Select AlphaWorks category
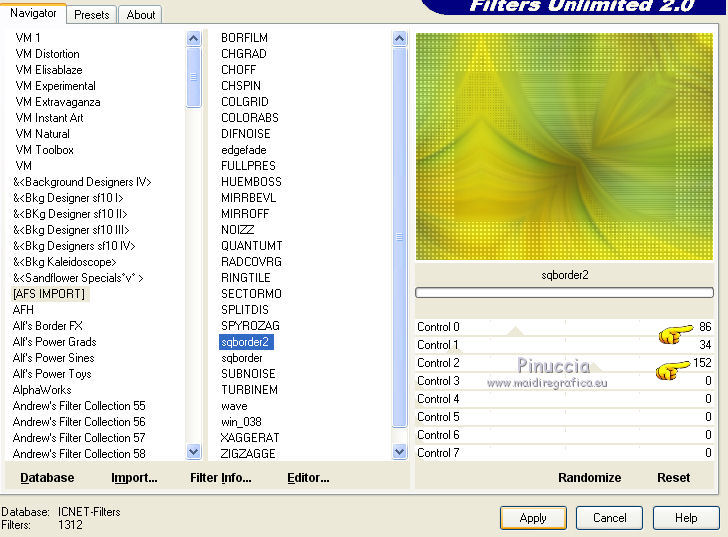The height and width of the screenshot is (537, 728). pyautogui.click(x=42, y=390)
